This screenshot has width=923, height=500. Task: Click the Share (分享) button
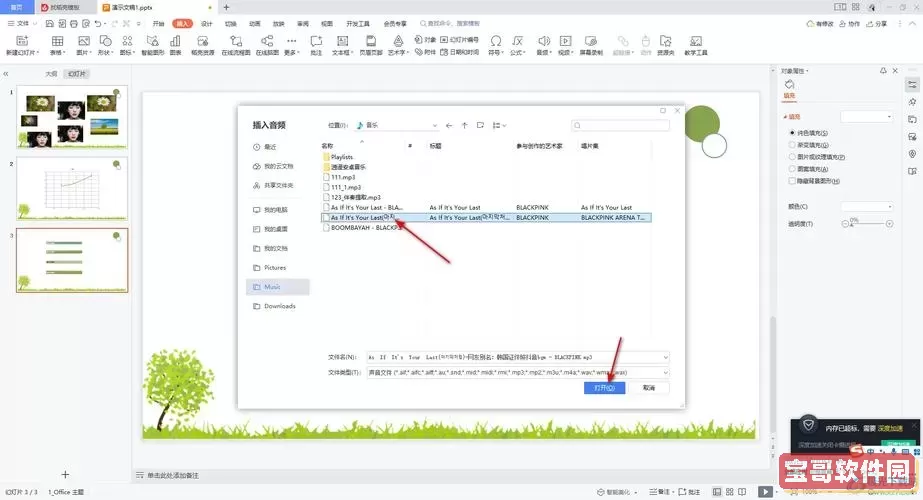coord(876,24)
